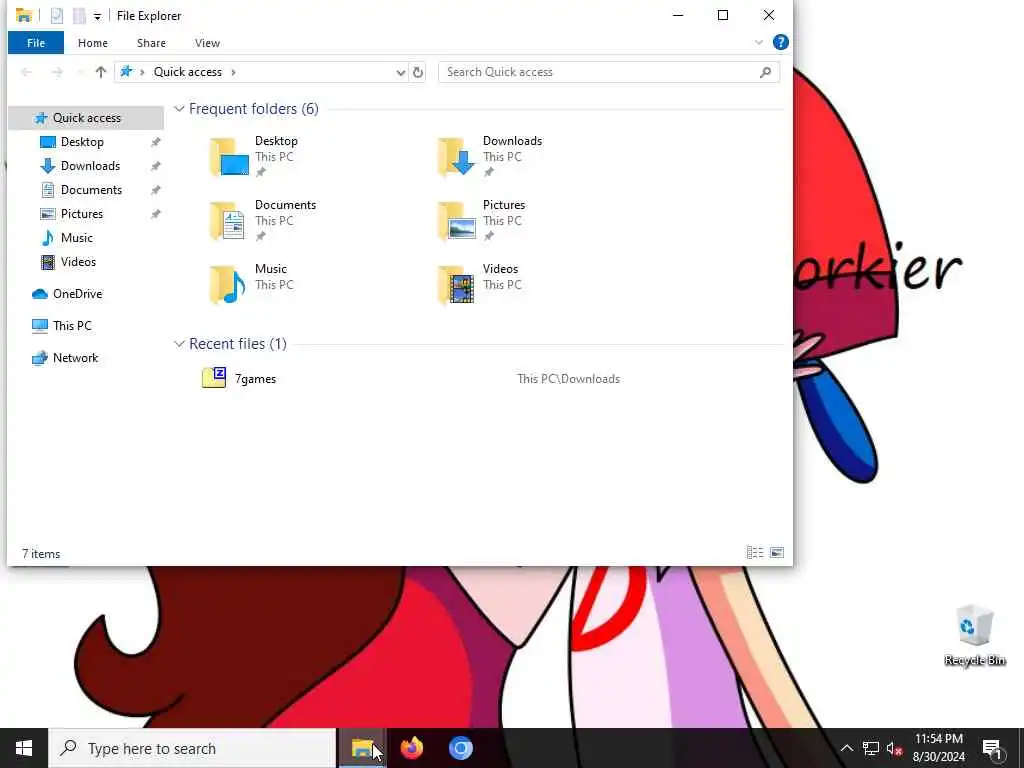
Task: Select This PC in navigation pane
Action: tap(72, 326)
